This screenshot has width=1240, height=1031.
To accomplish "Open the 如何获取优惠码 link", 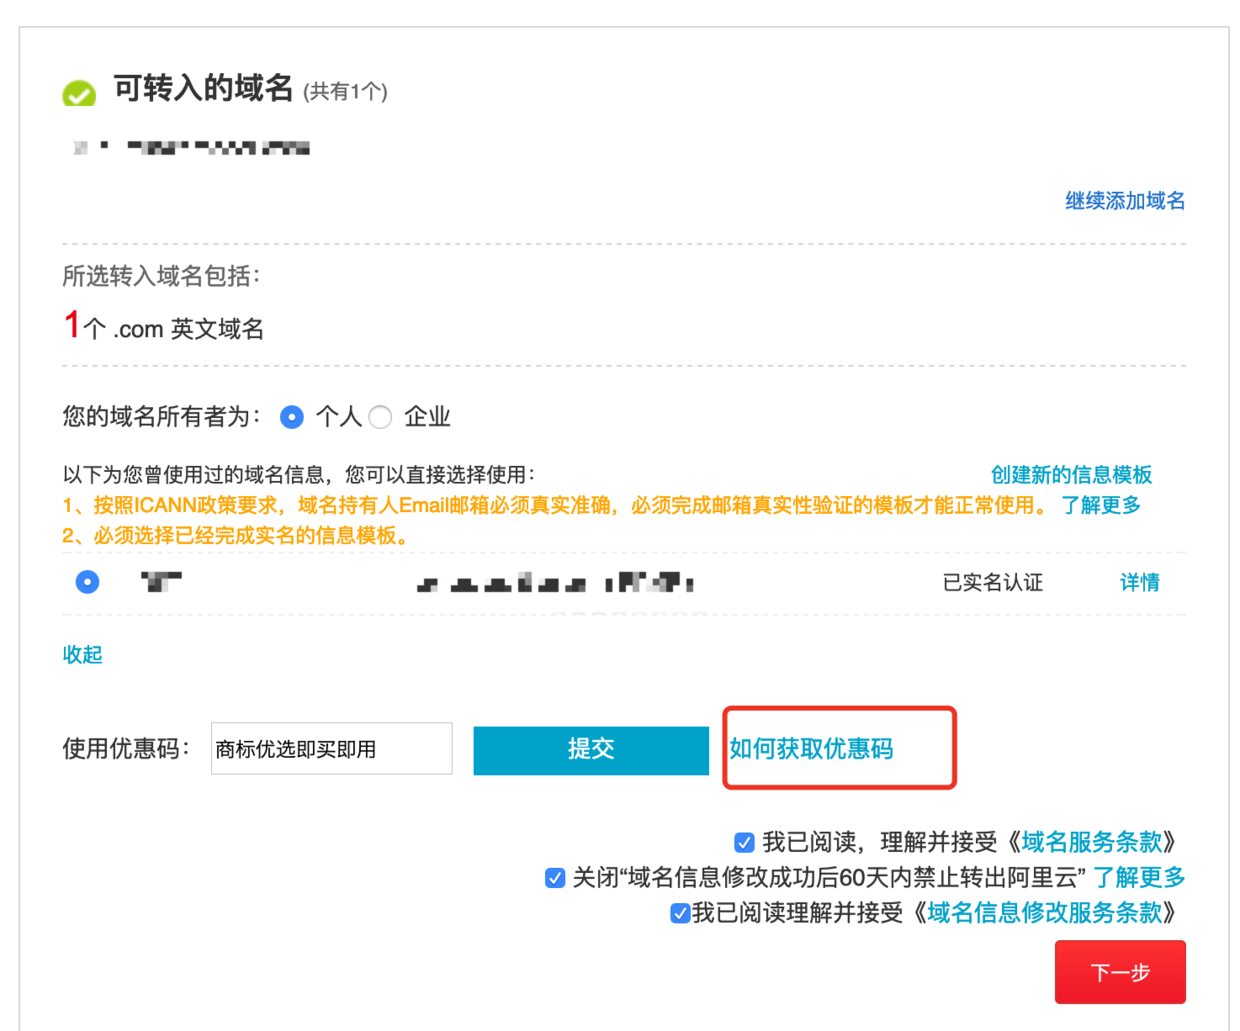I will pos(811,749).
